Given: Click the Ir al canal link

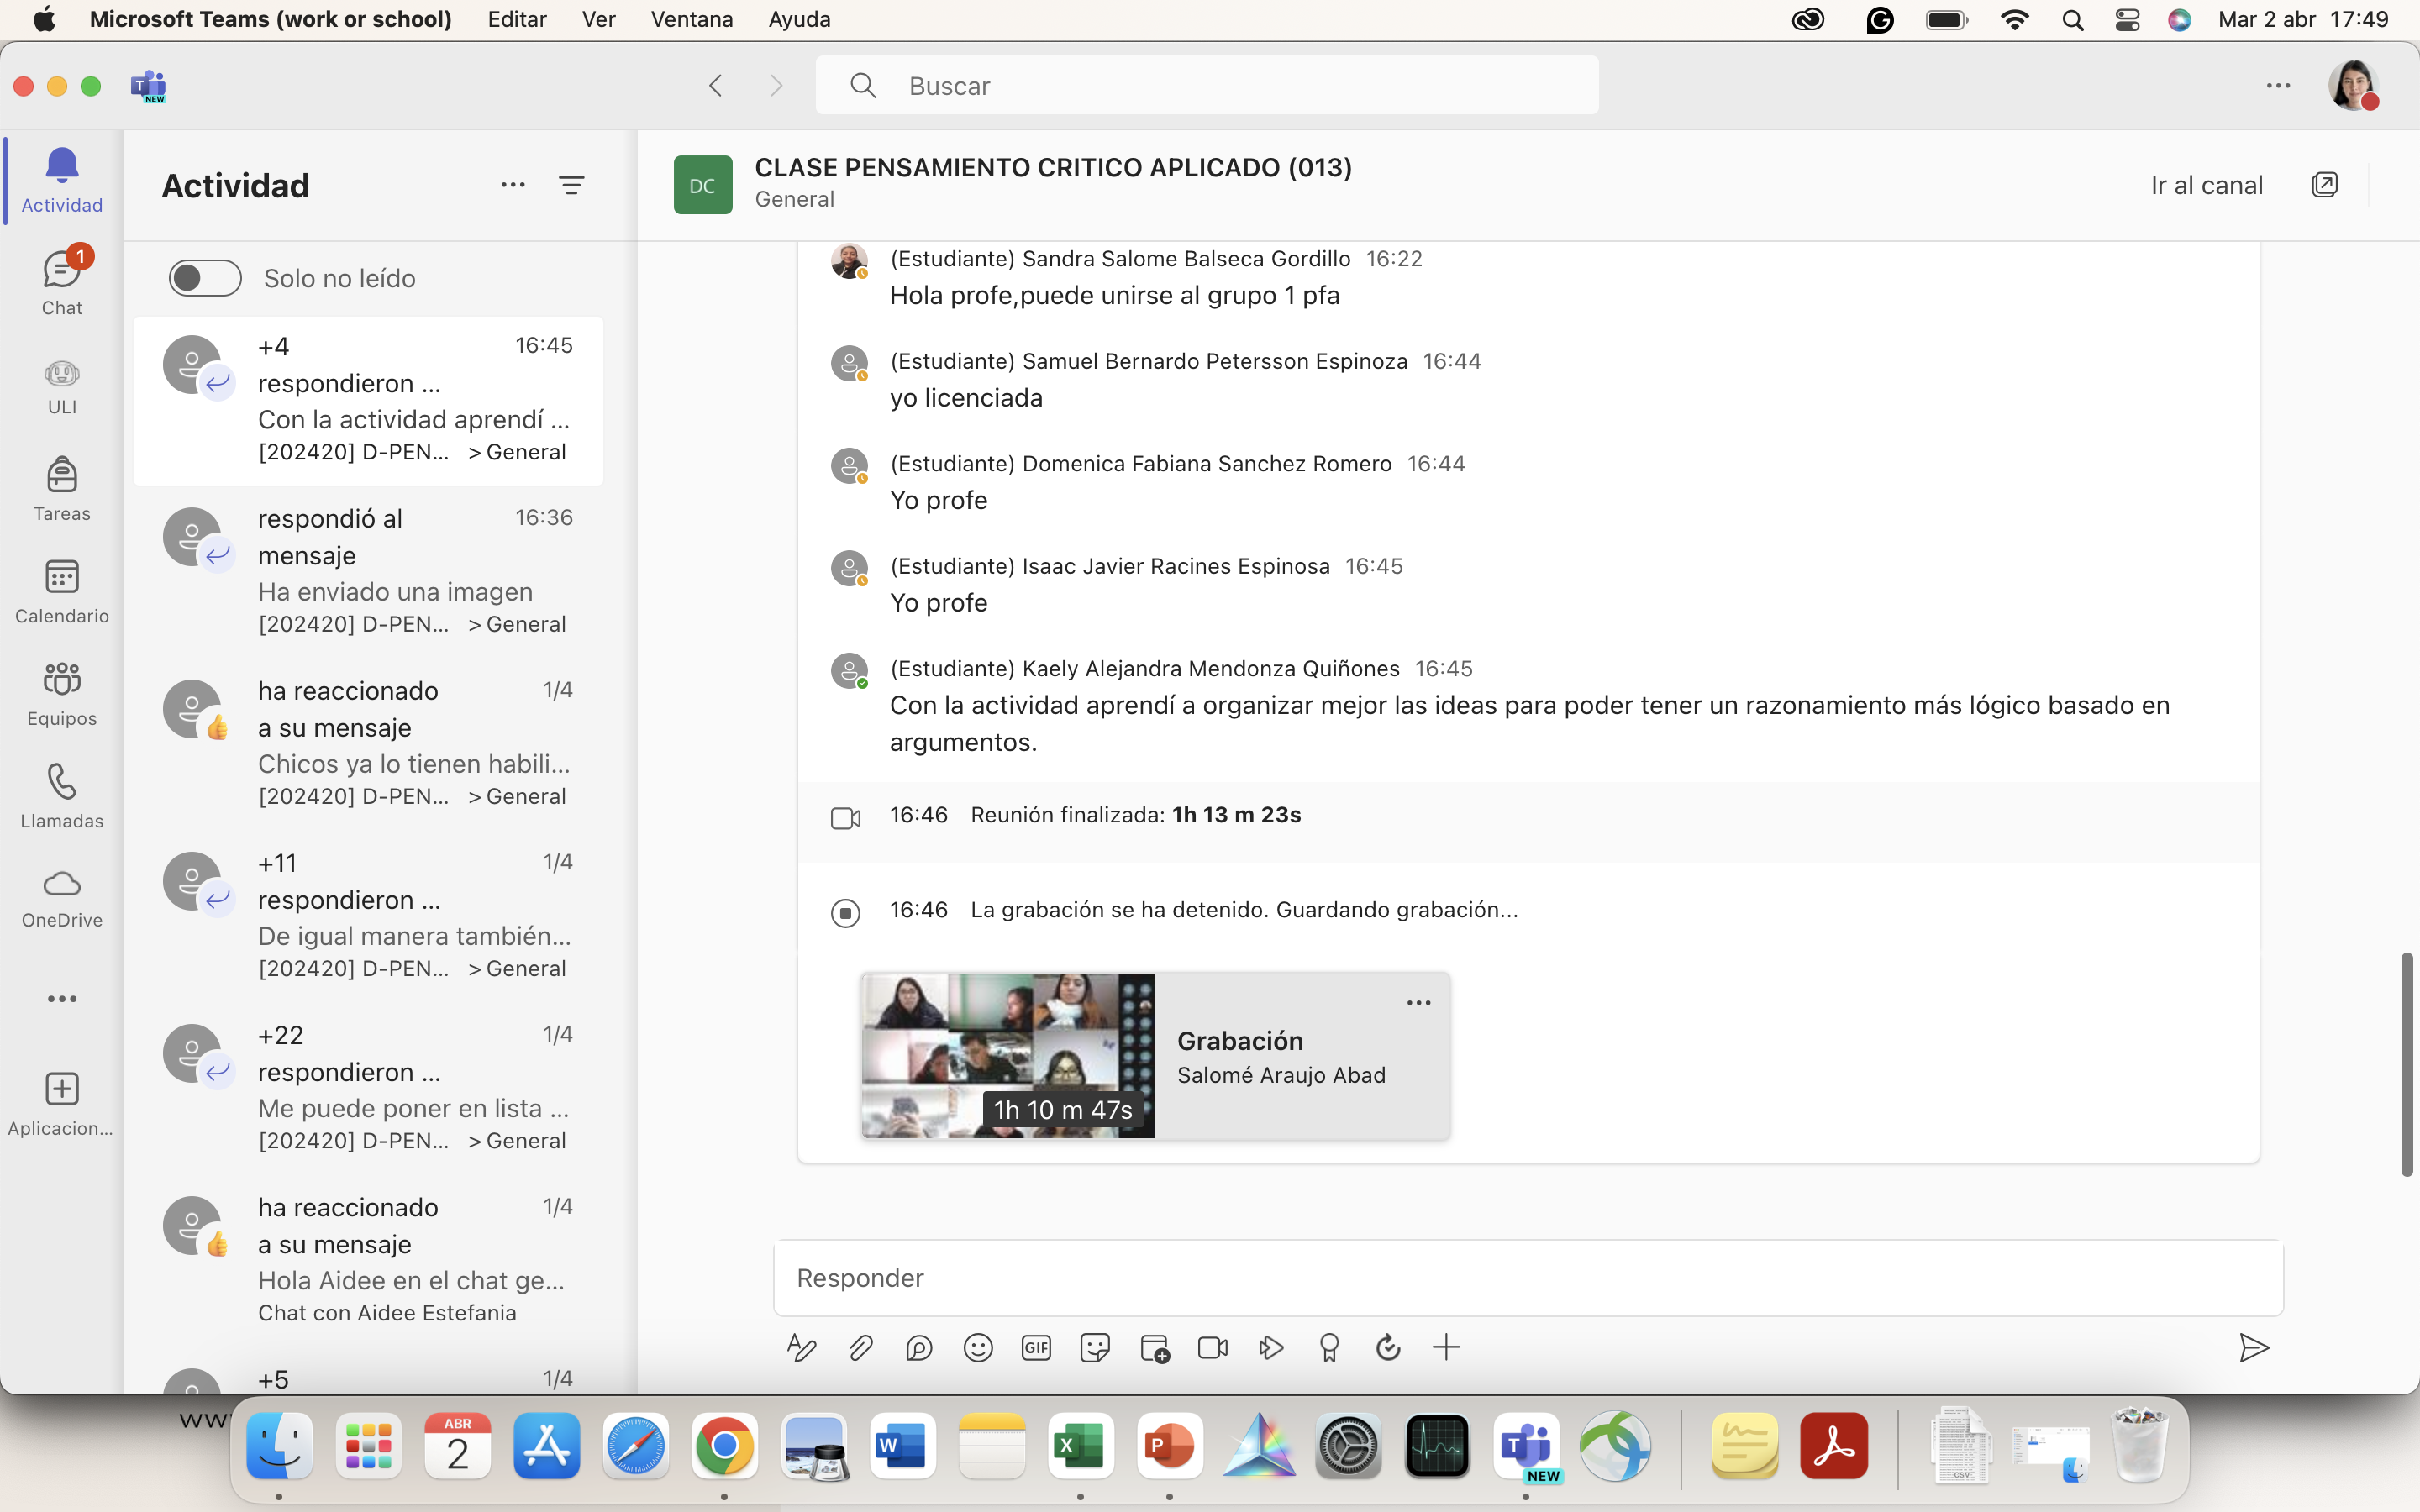Looking at the screenshot, I should coord(2206,185).
